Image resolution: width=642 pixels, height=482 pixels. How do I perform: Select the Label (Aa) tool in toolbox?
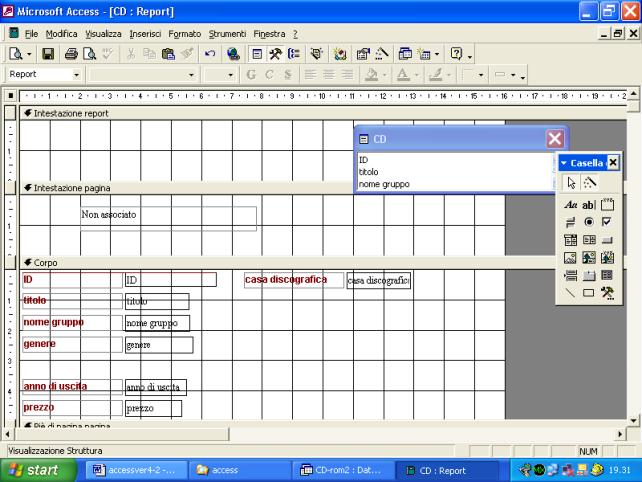point(570,204)
